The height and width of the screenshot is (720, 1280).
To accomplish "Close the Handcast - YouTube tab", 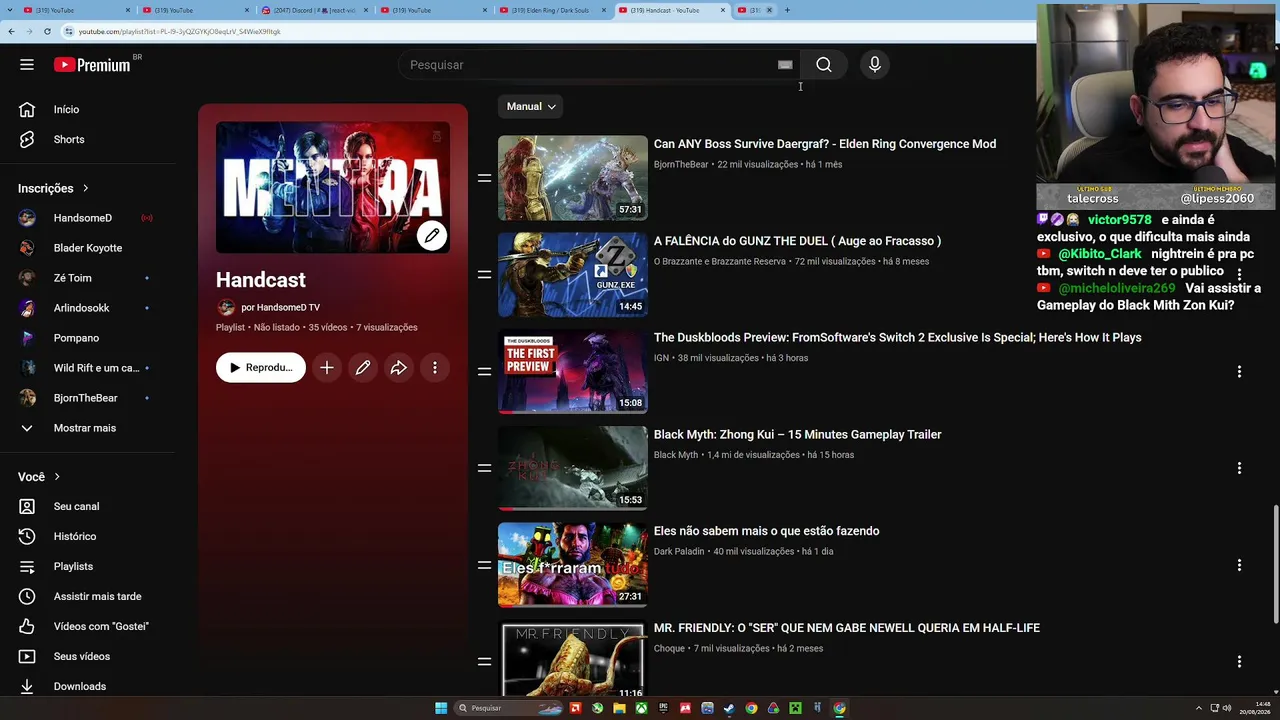I will [x=722, y=10].
